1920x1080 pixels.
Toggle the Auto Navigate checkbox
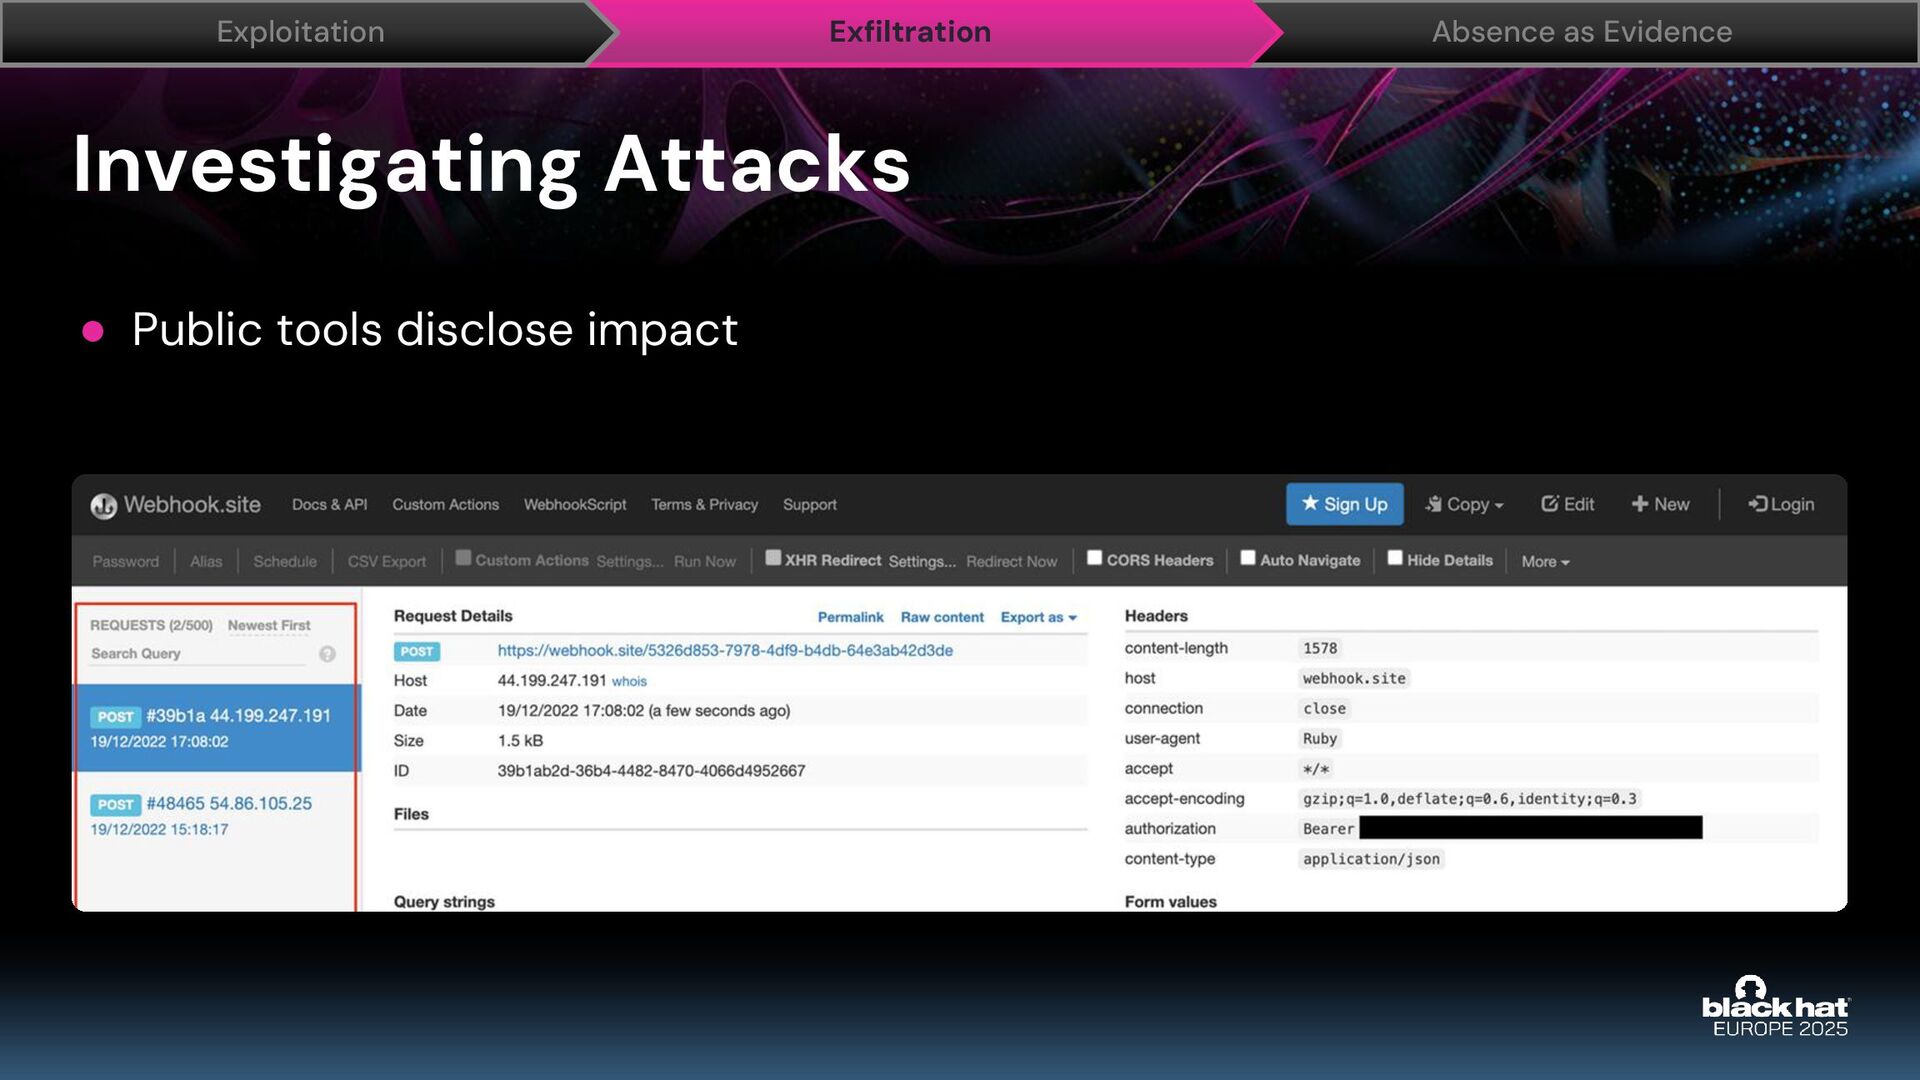pos(1248,558)
